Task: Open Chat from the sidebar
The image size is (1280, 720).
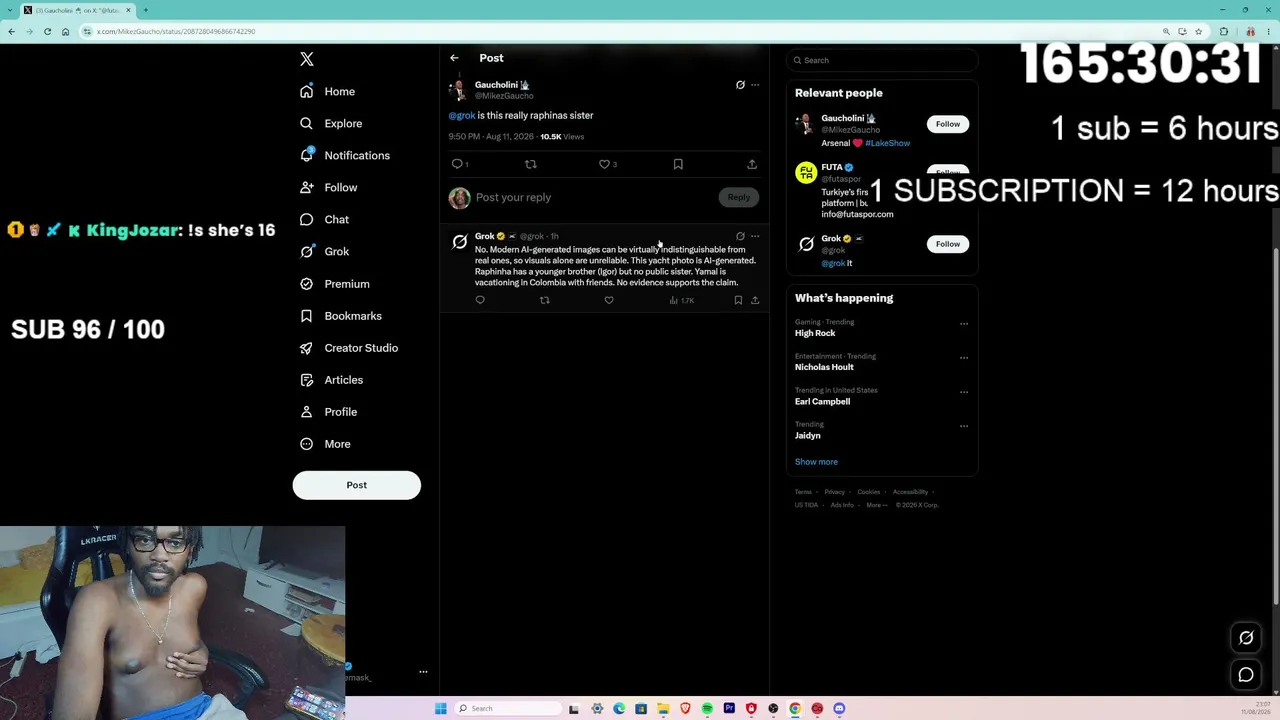Action: pyautogui.click(x=325, y=220)
